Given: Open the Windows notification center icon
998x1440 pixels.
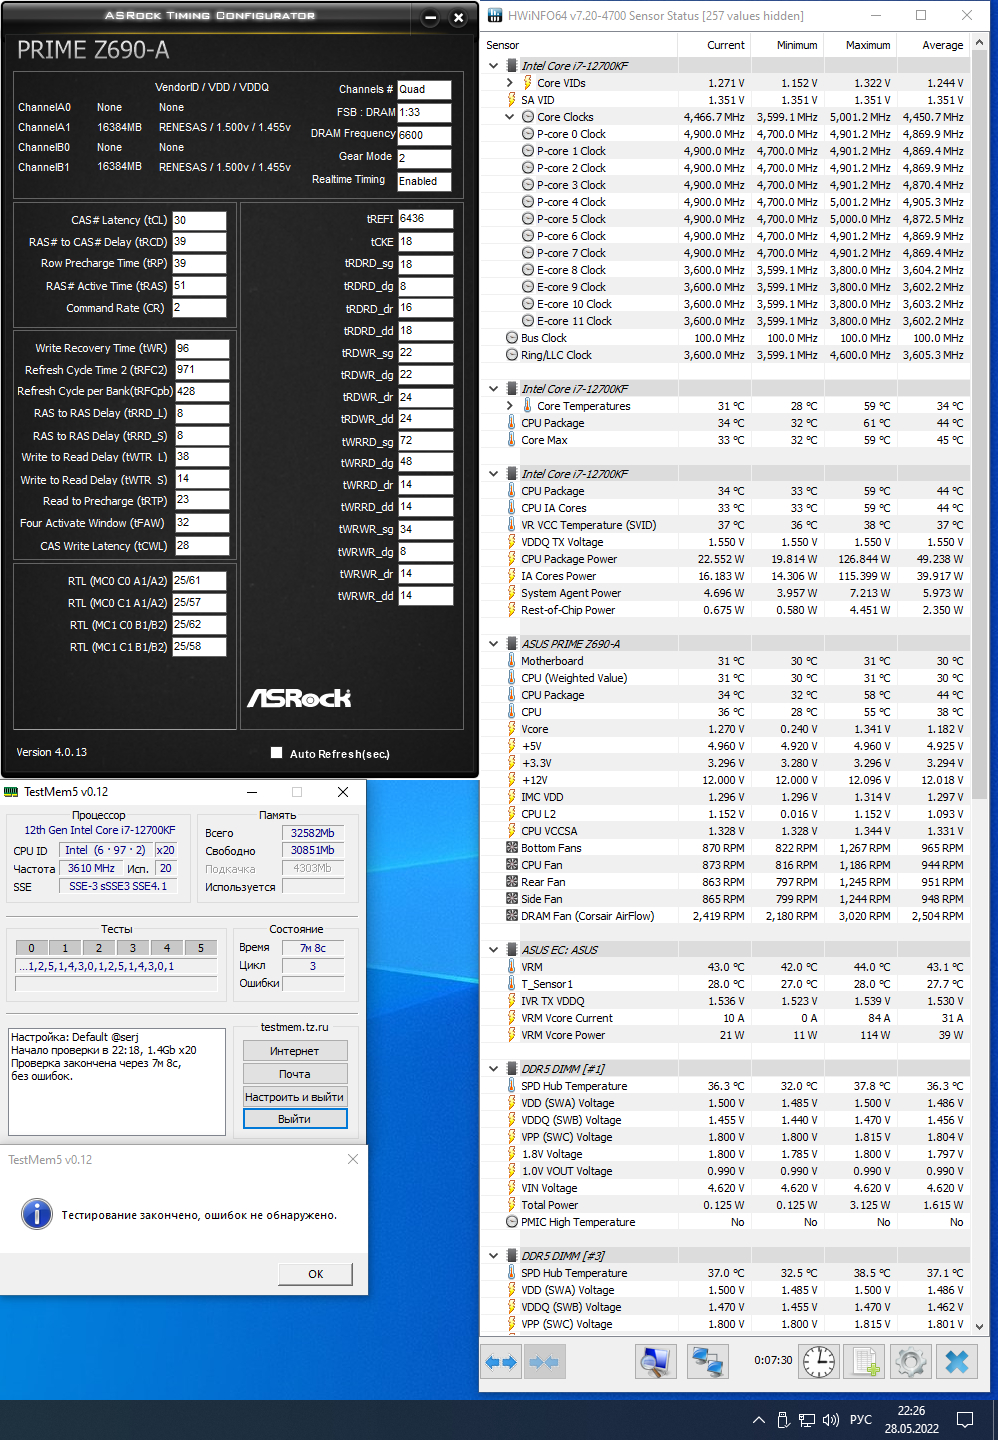Looking at the screenshot, I should pos(965,1420).
